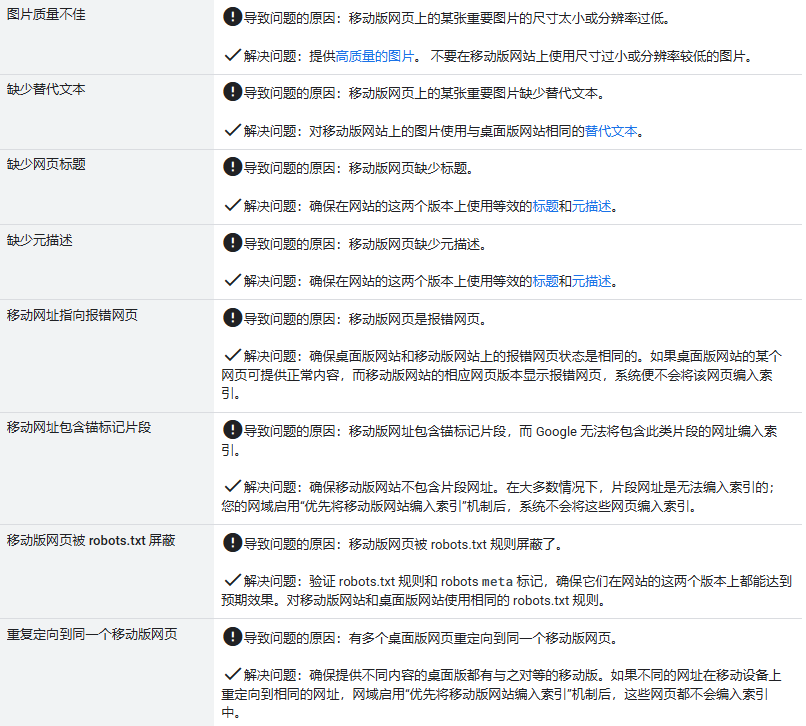This screenshot has height=726, width=806.
Task: Click the checkmark icon in 缺少元描述 row
Action: (232, 280)
